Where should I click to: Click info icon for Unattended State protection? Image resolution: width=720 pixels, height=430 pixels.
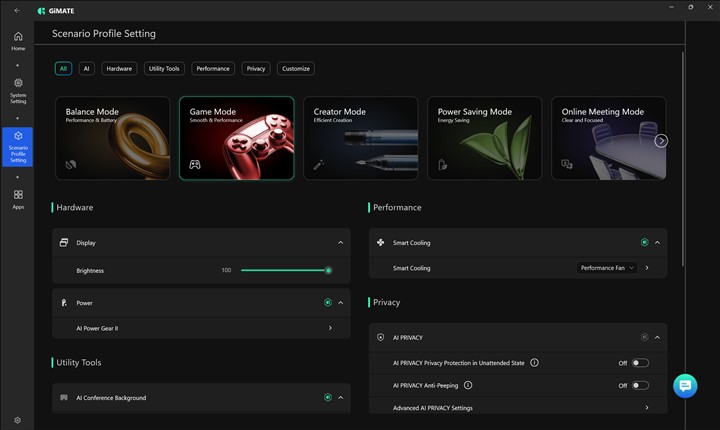click(x=534, y=362)
